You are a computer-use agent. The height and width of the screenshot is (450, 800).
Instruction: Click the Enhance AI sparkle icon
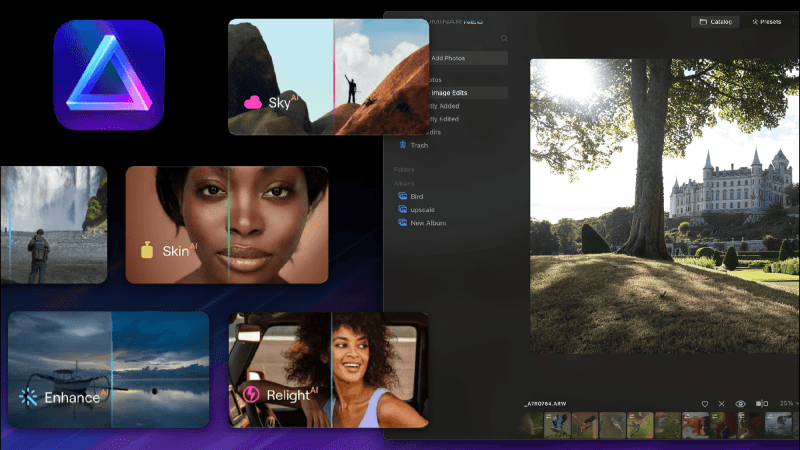pos(28,397)
